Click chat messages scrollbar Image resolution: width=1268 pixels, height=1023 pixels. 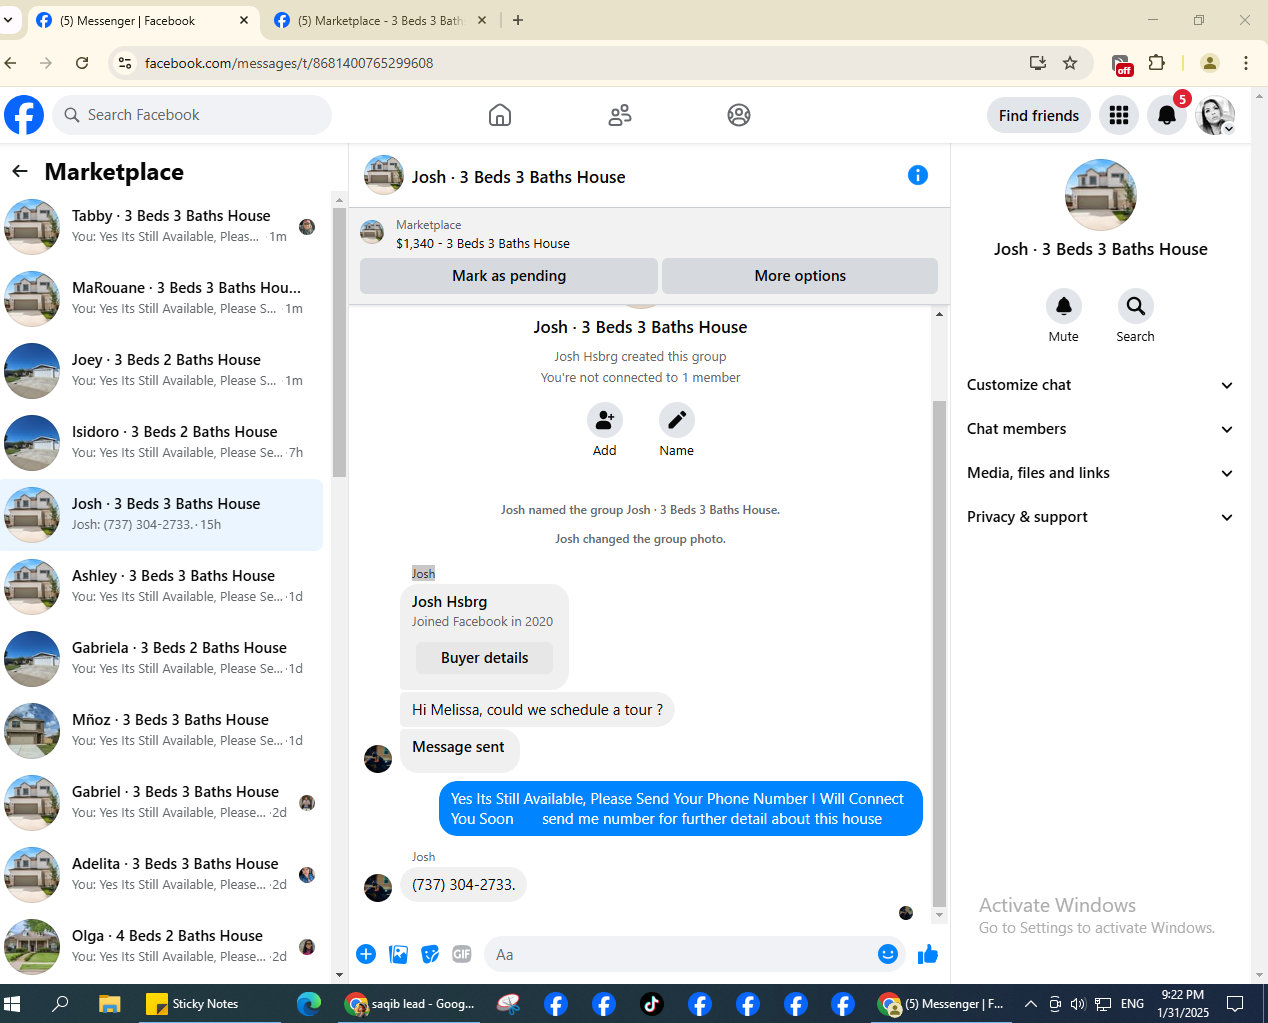(x=939, y=652)
